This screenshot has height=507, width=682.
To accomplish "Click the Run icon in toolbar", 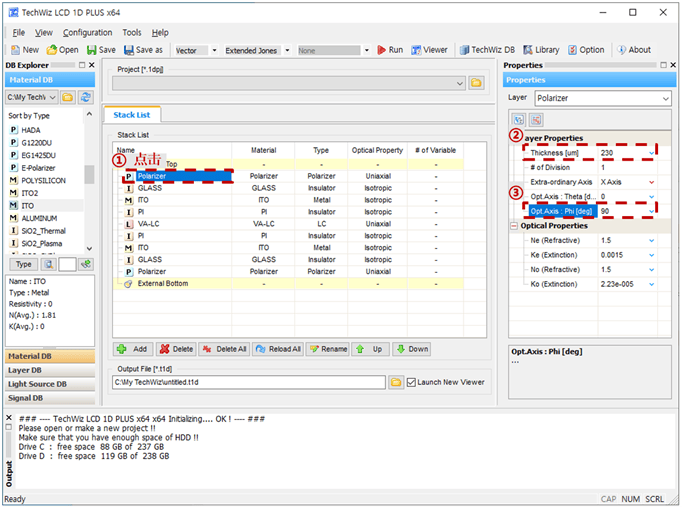I will (x=388, y=50).
